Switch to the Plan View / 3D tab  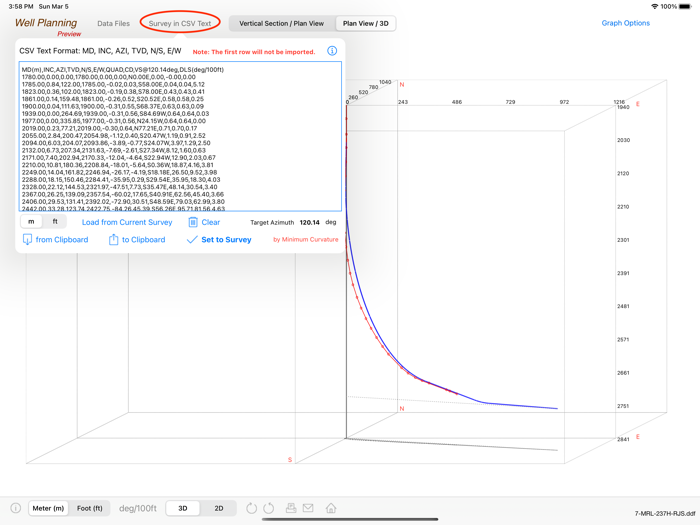(x=365, y=23)
